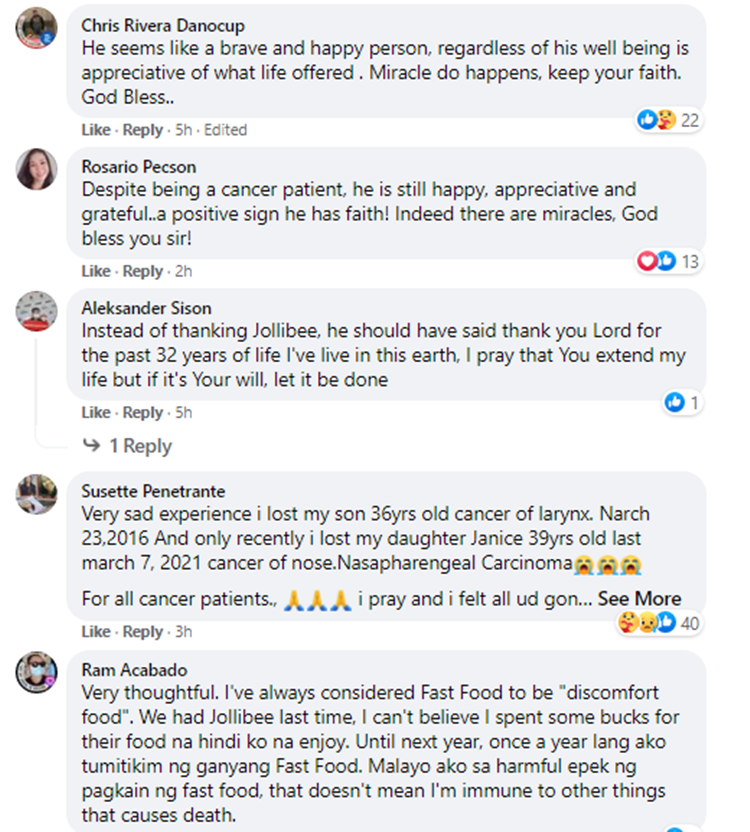View the 40 reactions on Susette Penetrante's comment
Image resolution: width=750 pixels, height=832 pixels.
pos(660,623)
